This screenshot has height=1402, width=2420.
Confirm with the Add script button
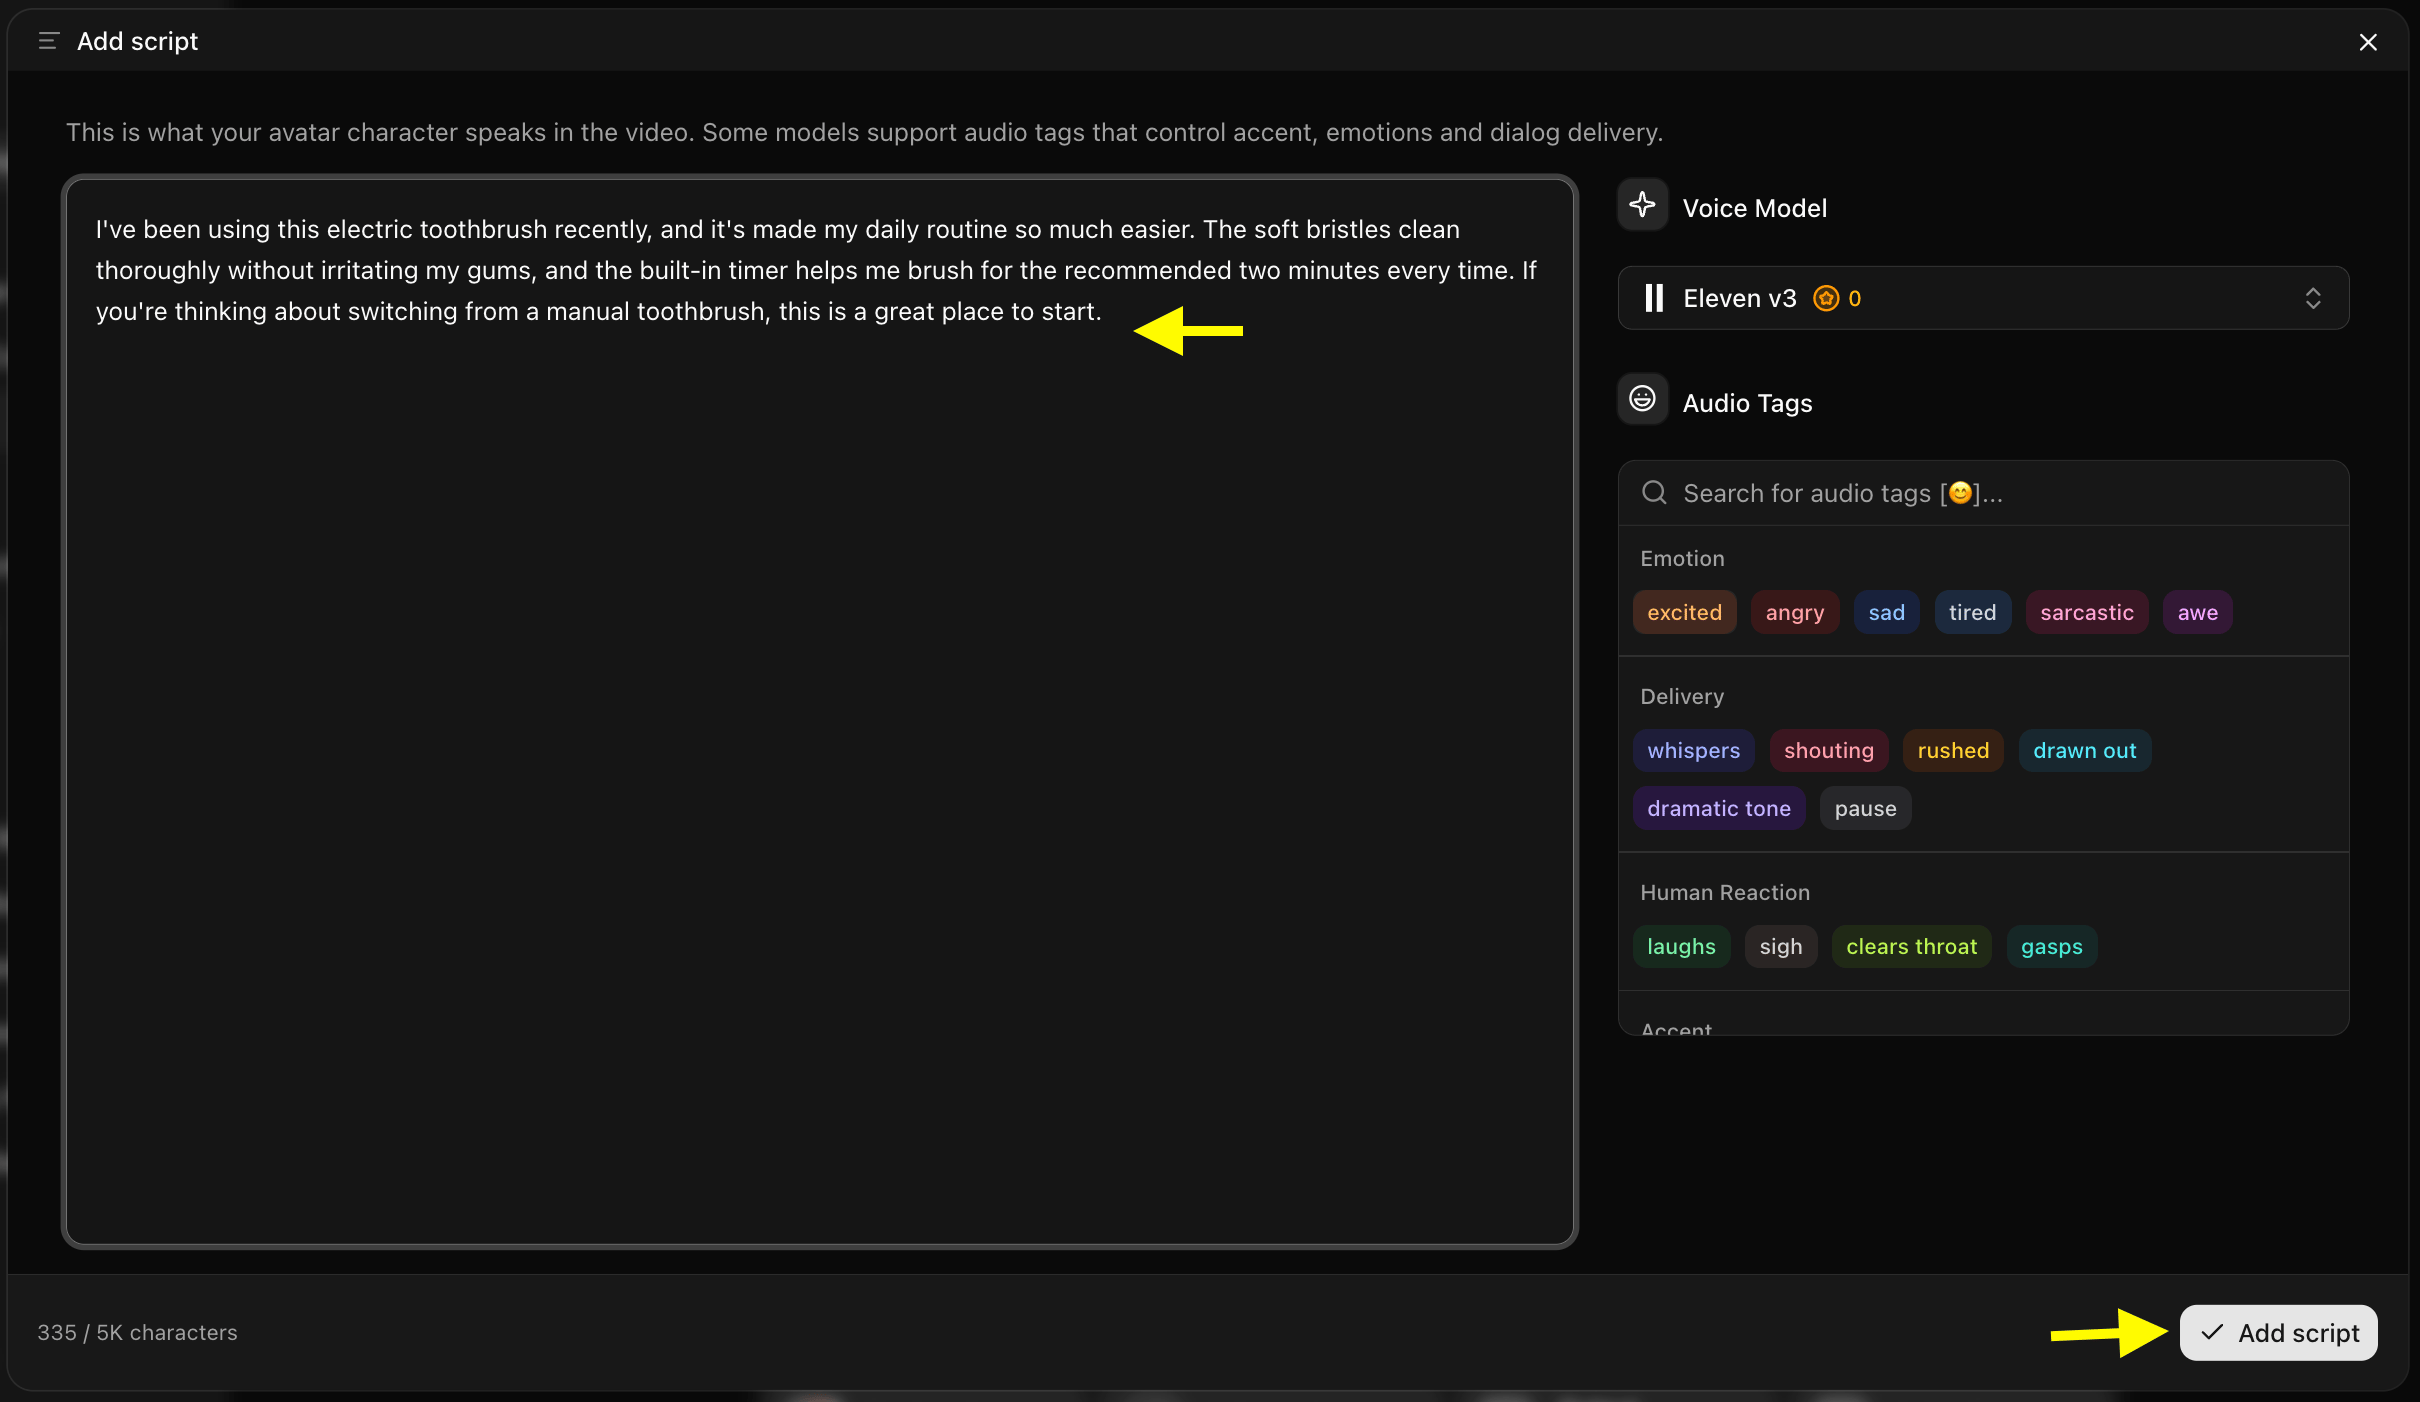point(2278,1332)
